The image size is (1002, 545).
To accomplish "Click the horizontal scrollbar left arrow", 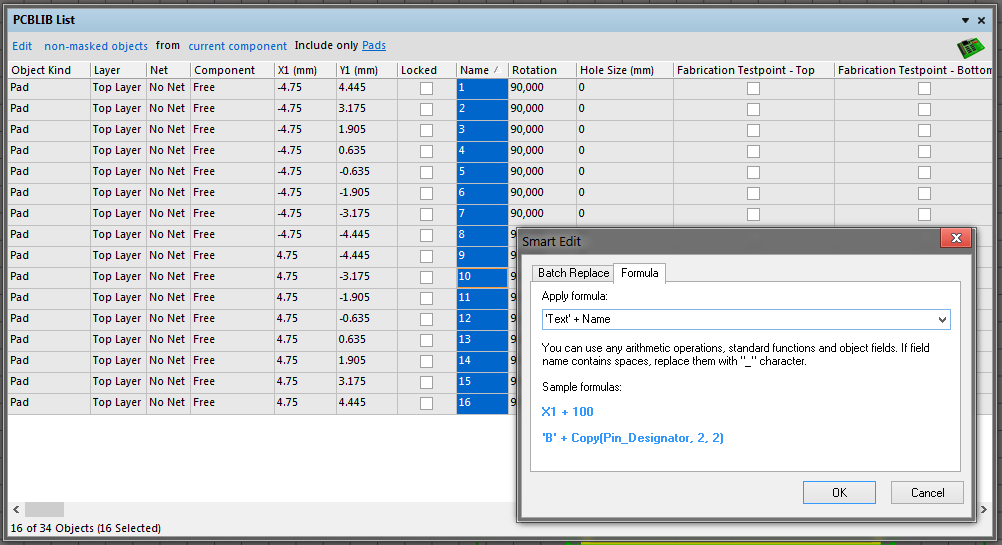I will pyautogui.click(x=16, y=509).
